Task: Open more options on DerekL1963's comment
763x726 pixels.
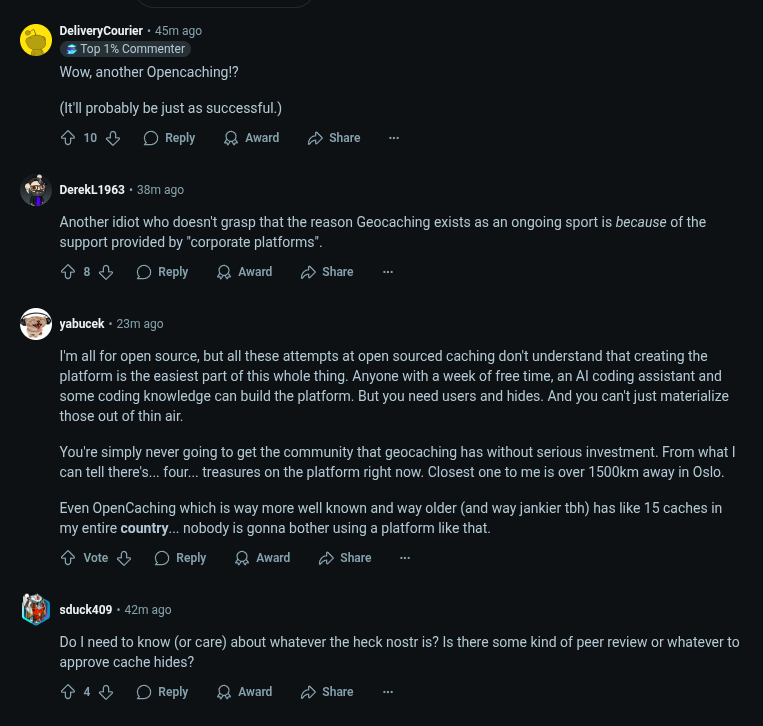Action: [x=388, y=272]
